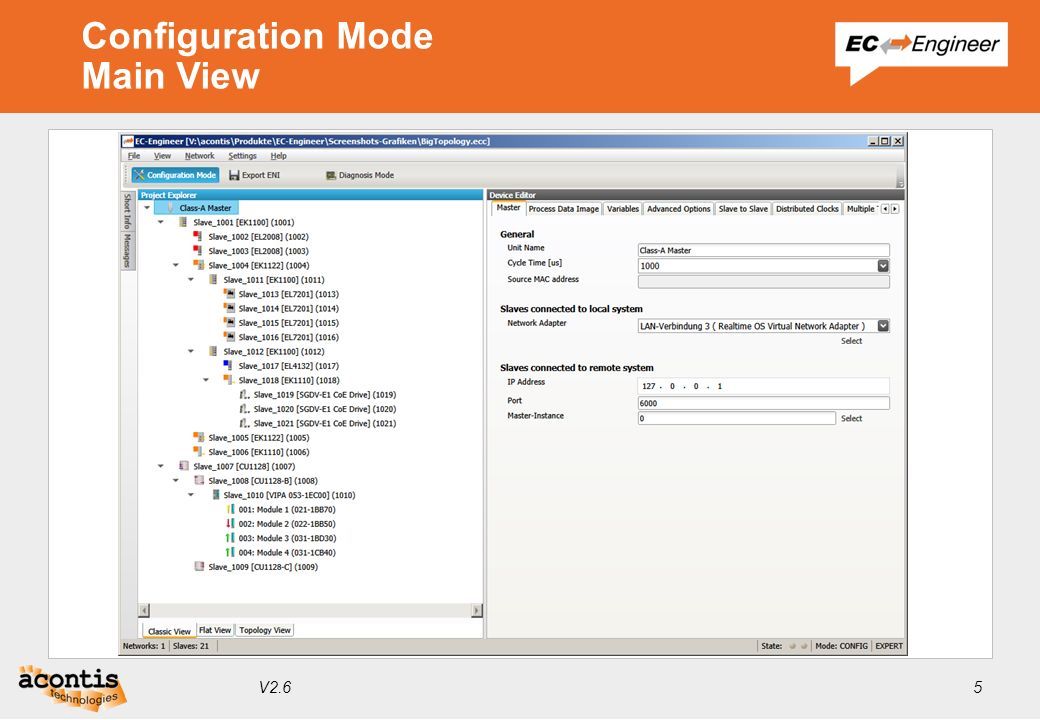
Task: Click the drive icon of Slave_1016 [EL7201]
Action: pos(229,337)
